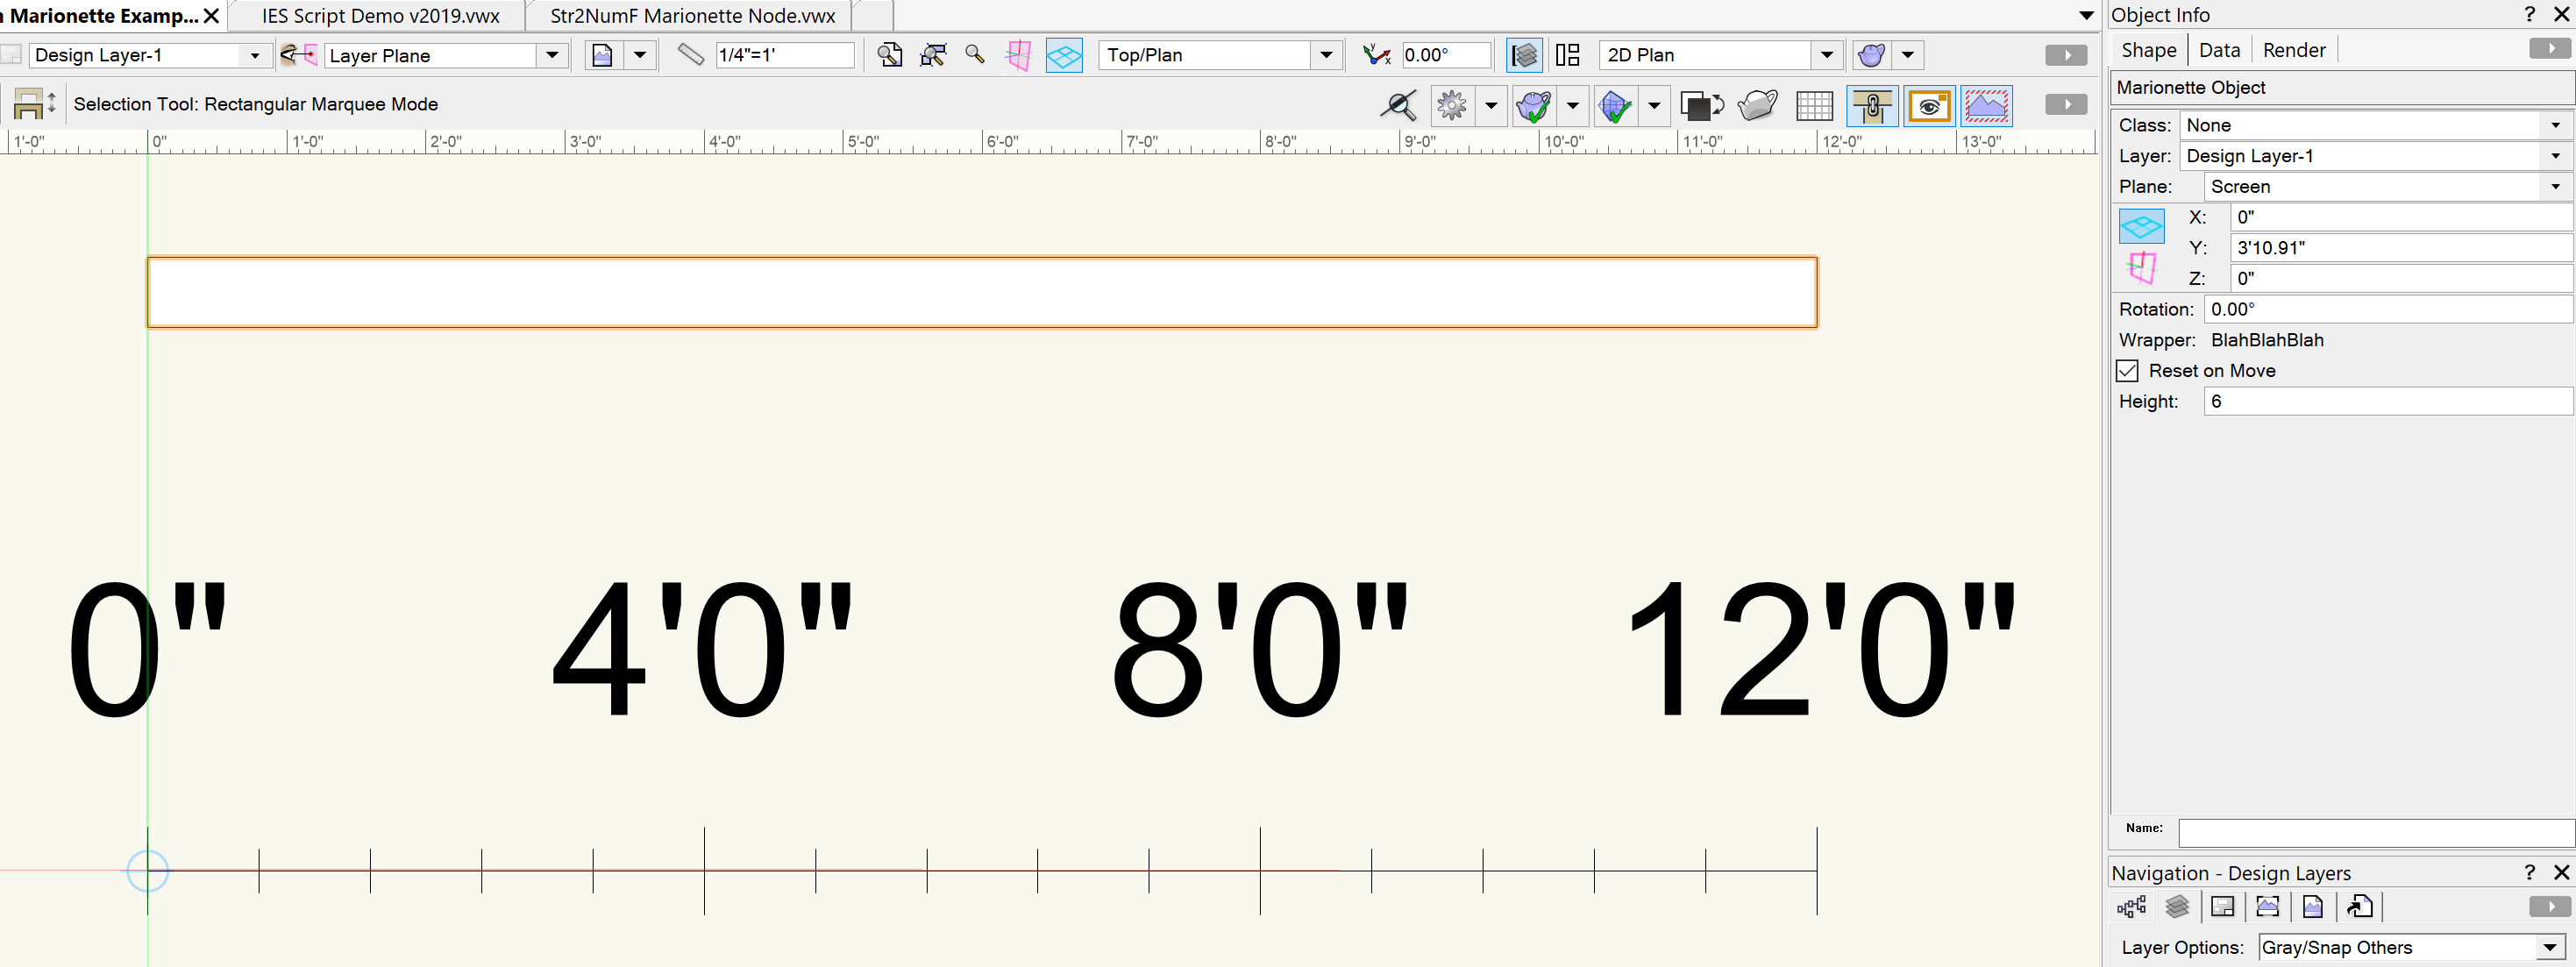Open the working plane pink axes icon
The image size is (2576, 967).
click(1018, 55)
